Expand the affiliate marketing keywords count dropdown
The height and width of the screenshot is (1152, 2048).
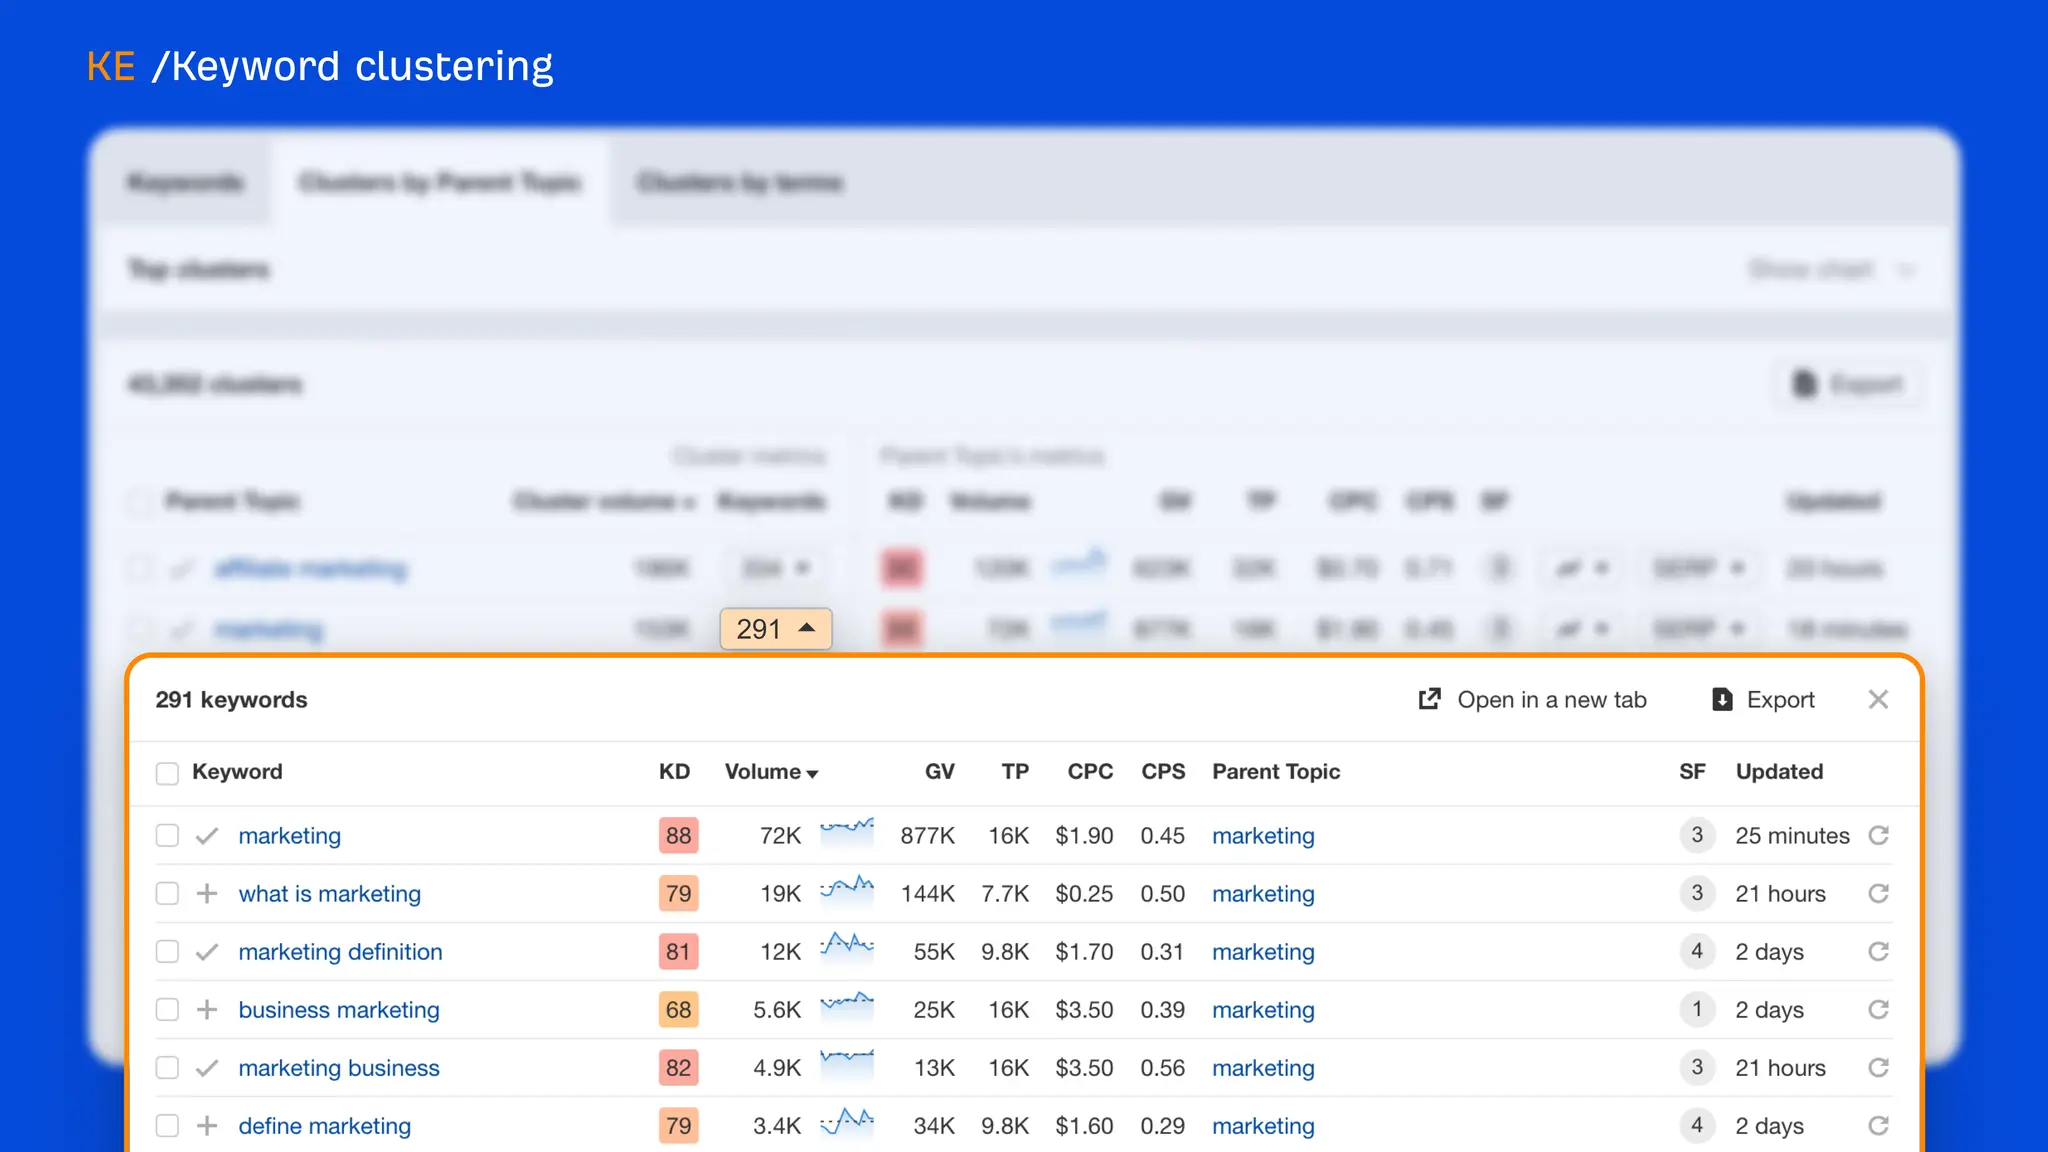point(776,568)
